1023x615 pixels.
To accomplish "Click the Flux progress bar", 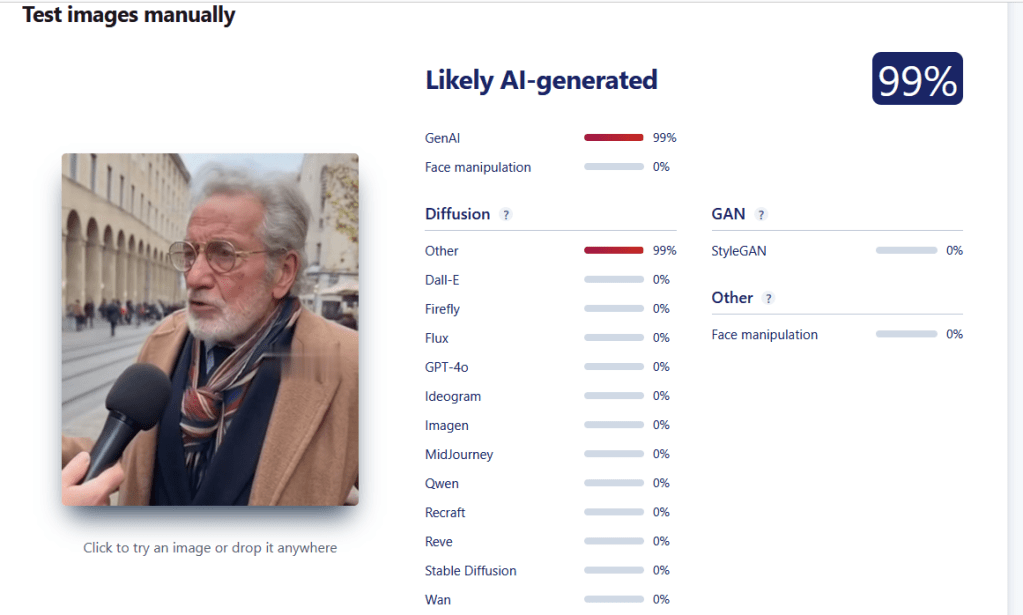I will click(x=613, y=337).
